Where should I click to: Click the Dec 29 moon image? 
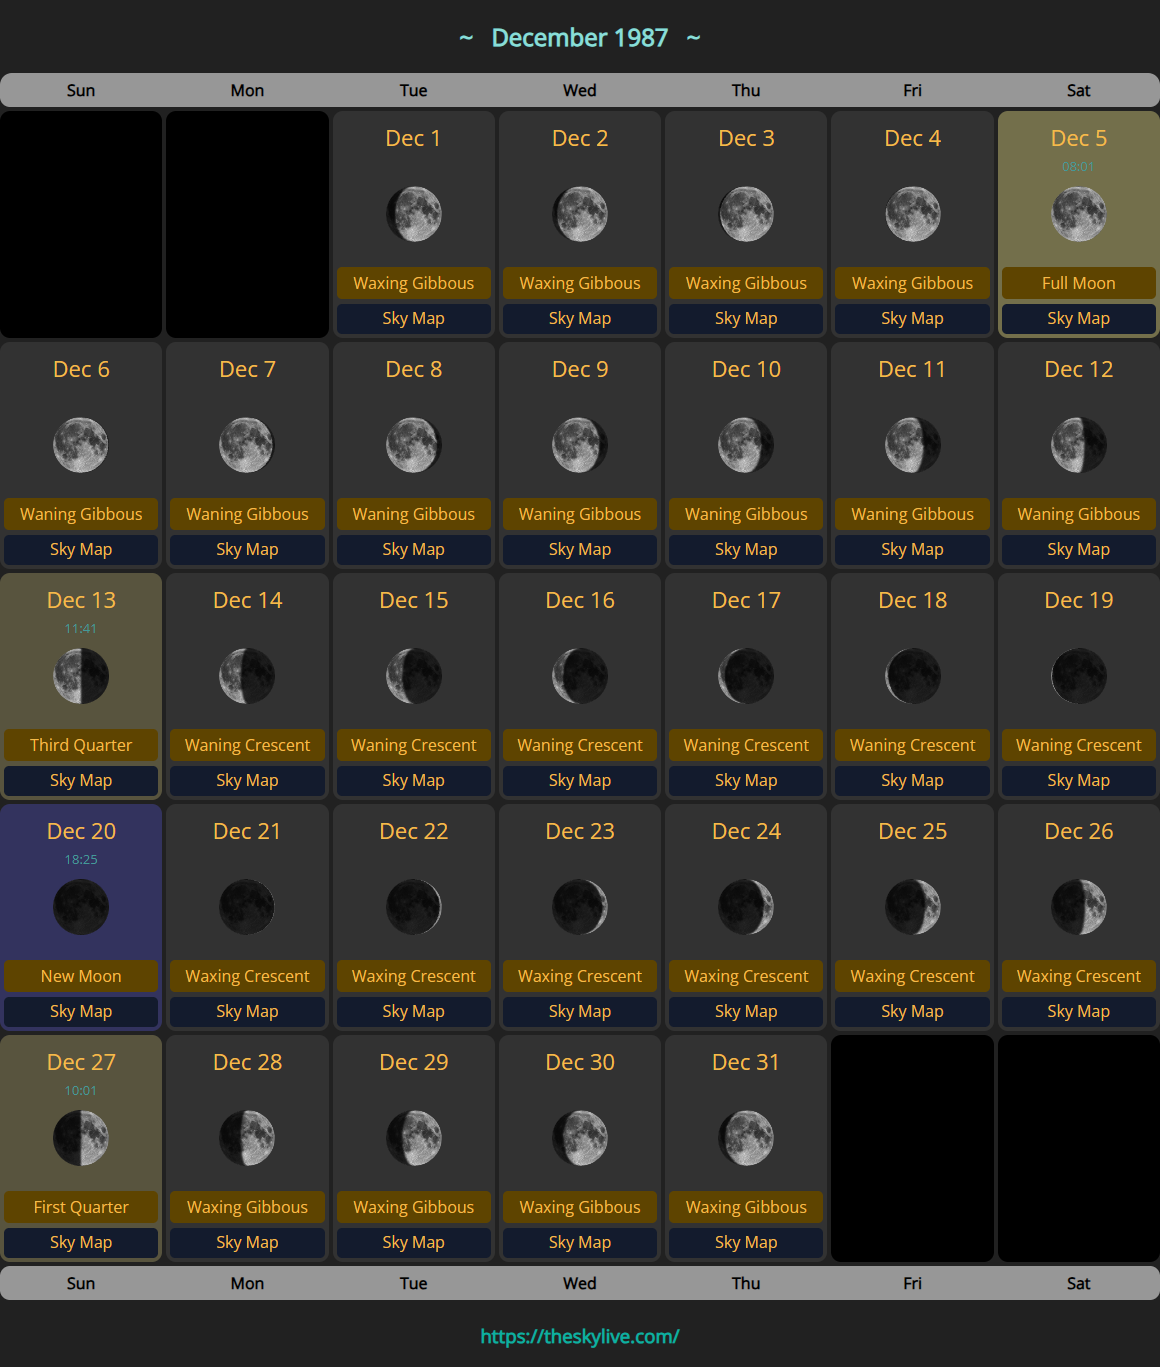click(x=414, y=1138)
